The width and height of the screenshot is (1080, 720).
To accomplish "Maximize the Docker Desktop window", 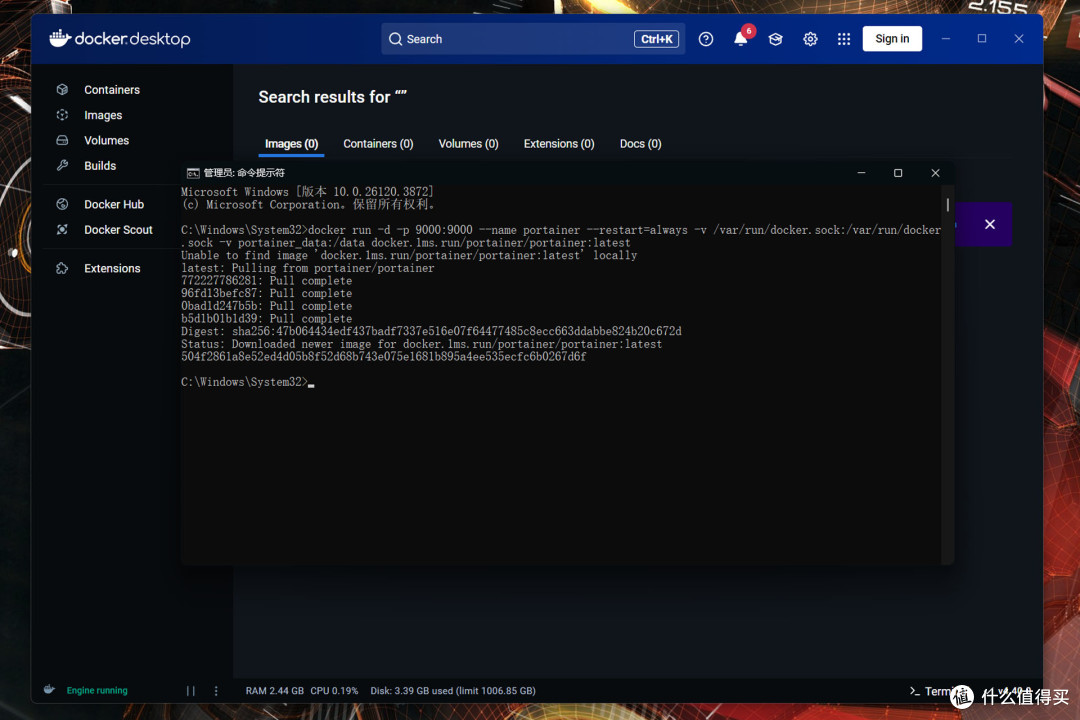I will coord(982,39).
